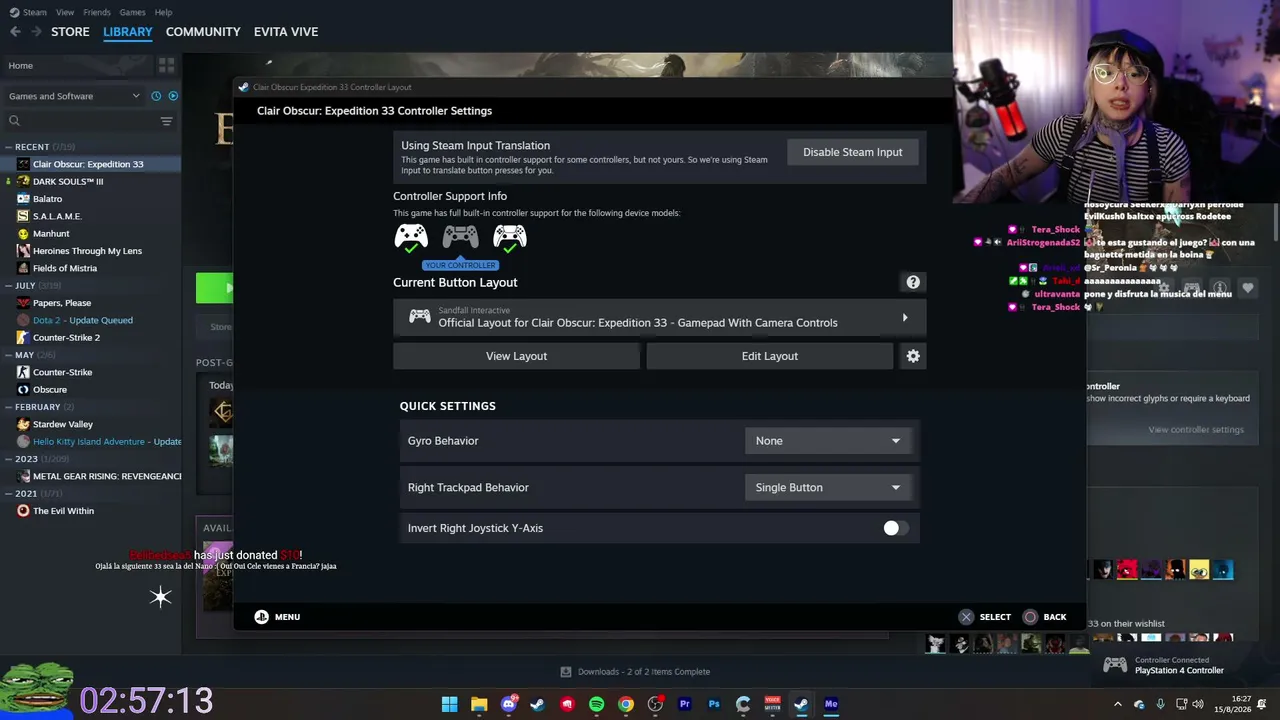
Task: Open the library grid view icon beside Home
Action: click(x=166, y=66)
